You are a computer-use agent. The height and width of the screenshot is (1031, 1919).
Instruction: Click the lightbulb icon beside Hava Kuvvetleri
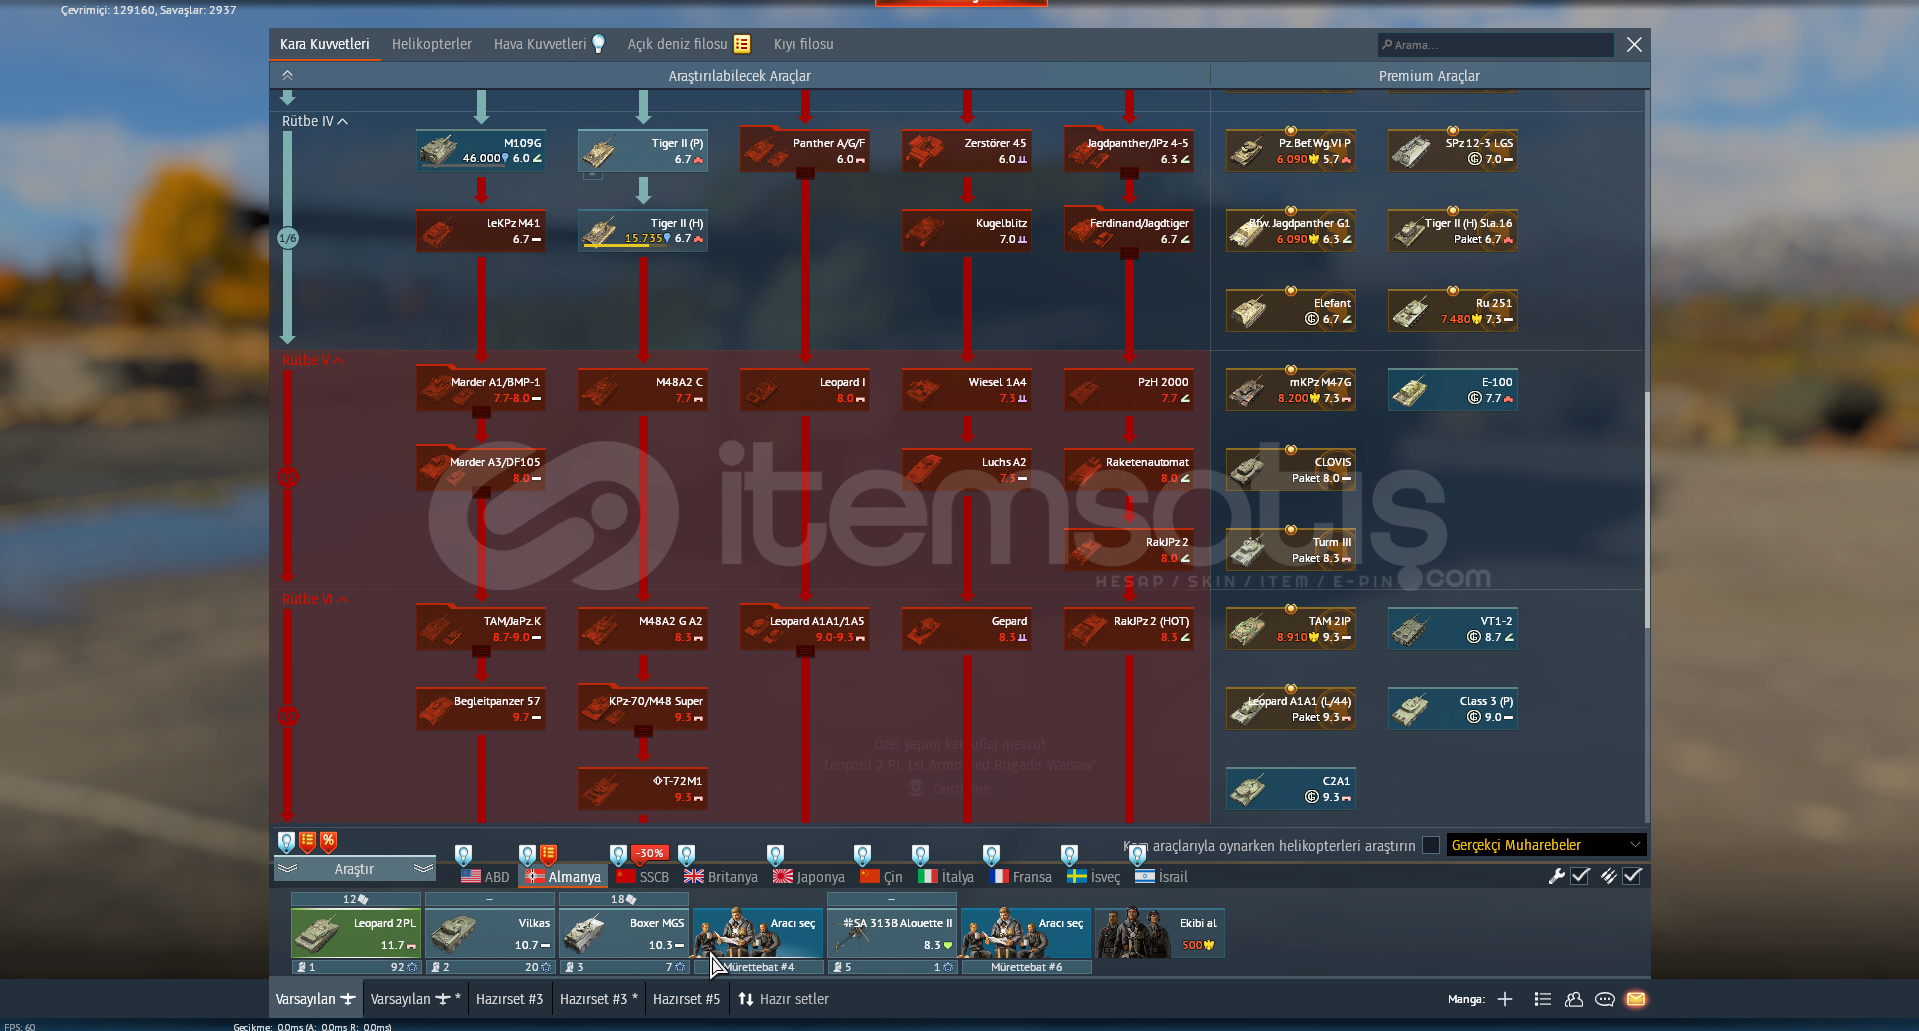pos(599,44)
